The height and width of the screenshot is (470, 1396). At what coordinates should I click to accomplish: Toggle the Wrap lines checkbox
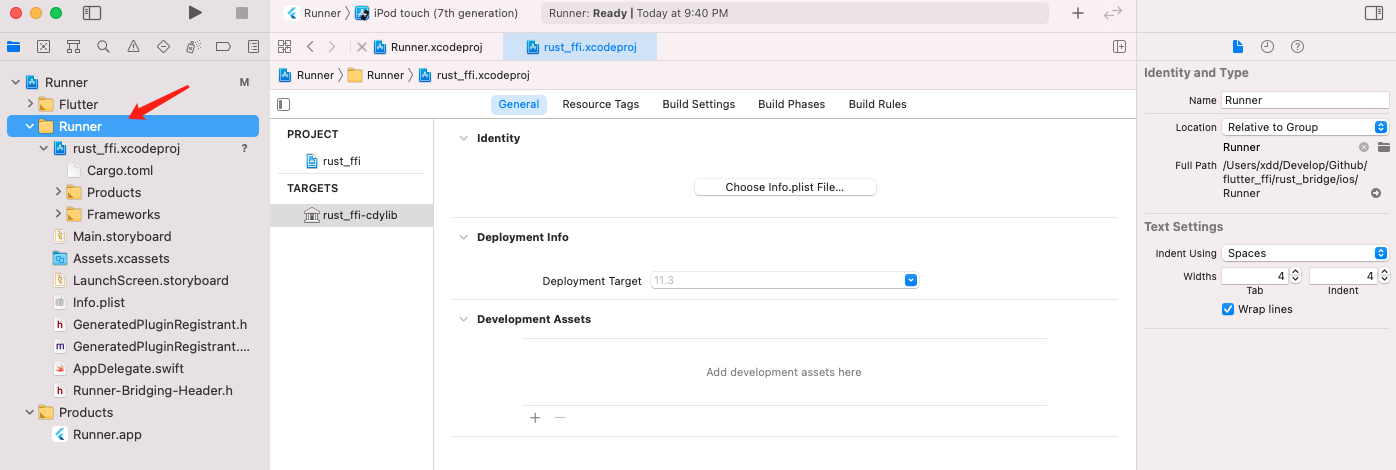click(x=1228, y=309)
